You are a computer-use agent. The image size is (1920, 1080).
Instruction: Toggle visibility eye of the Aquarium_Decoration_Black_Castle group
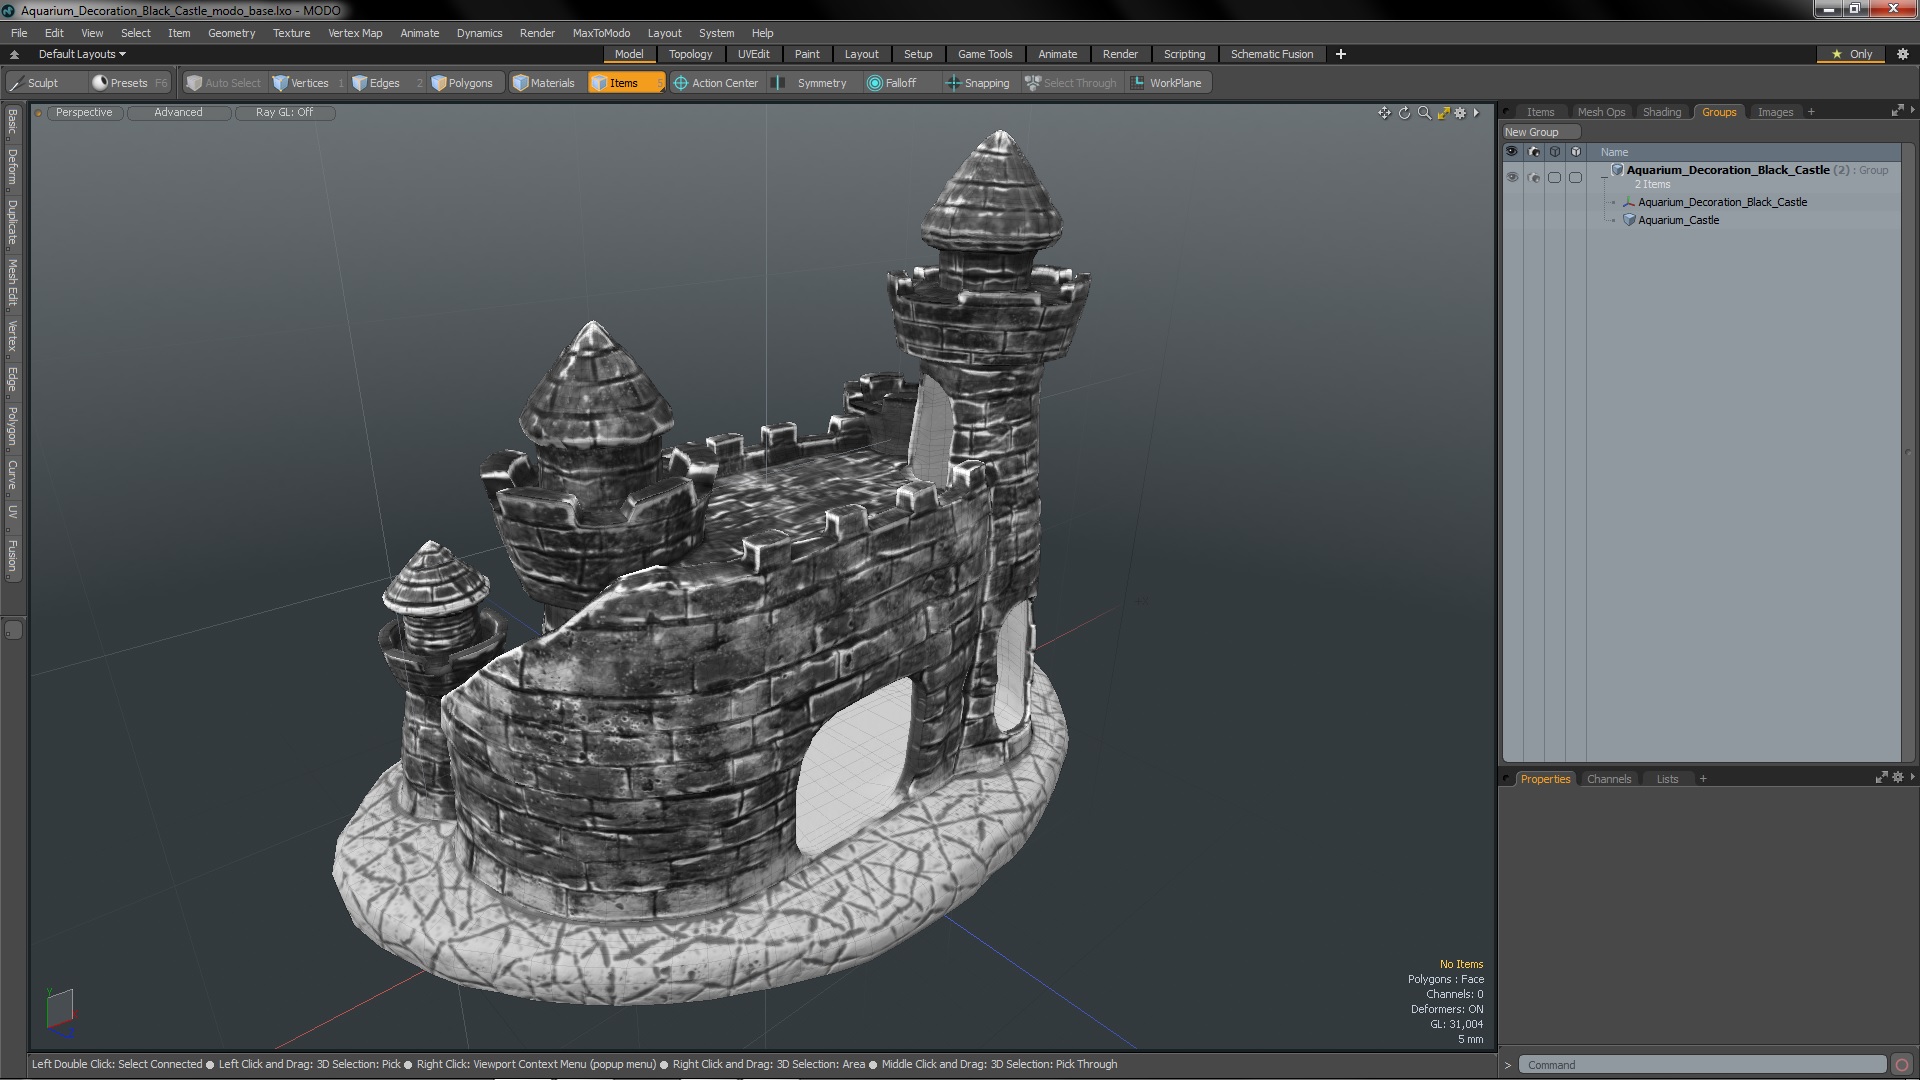click(1512, 177)
